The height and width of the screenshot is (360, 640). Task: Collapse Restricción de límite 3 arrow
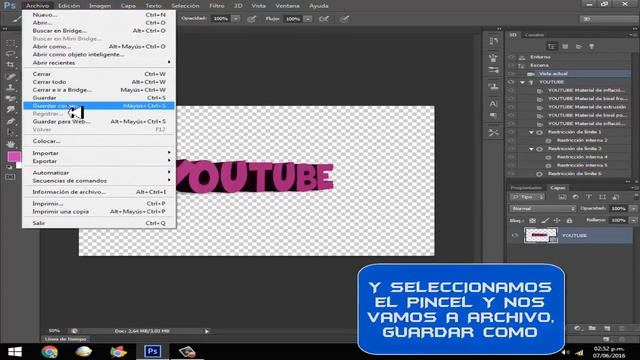531,149
